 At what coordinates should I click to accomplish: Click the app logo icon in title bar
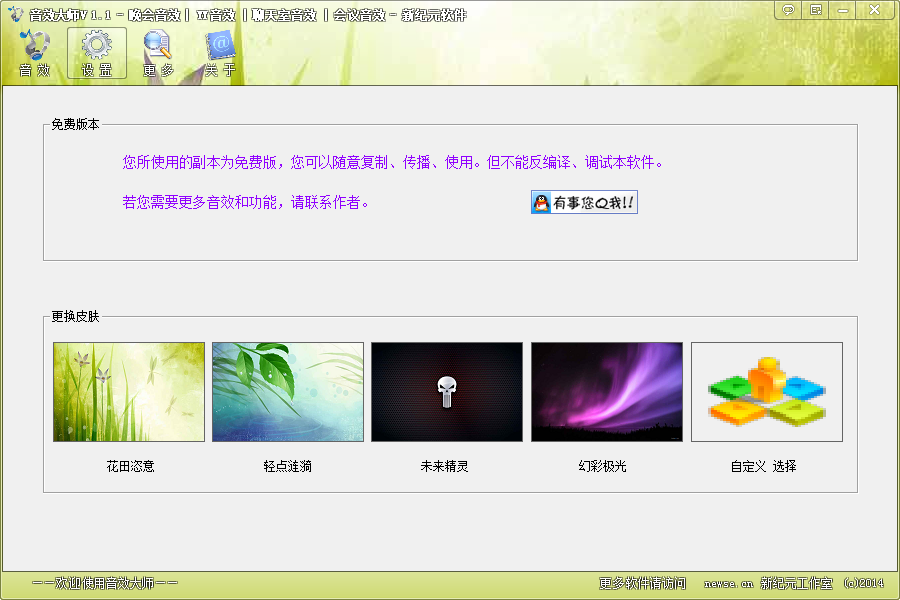[x=16, y=14]
